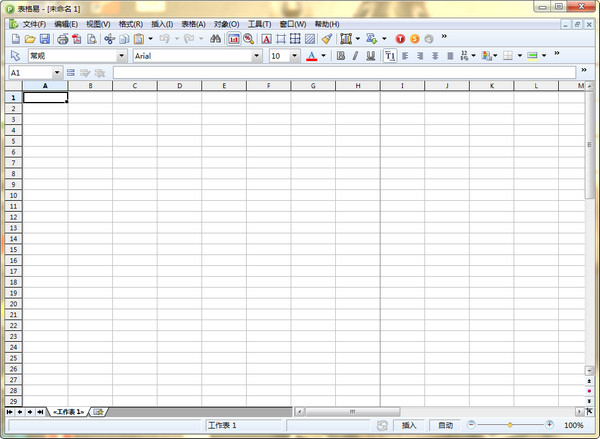Click the Print icon in toolbar

(62, 39)
